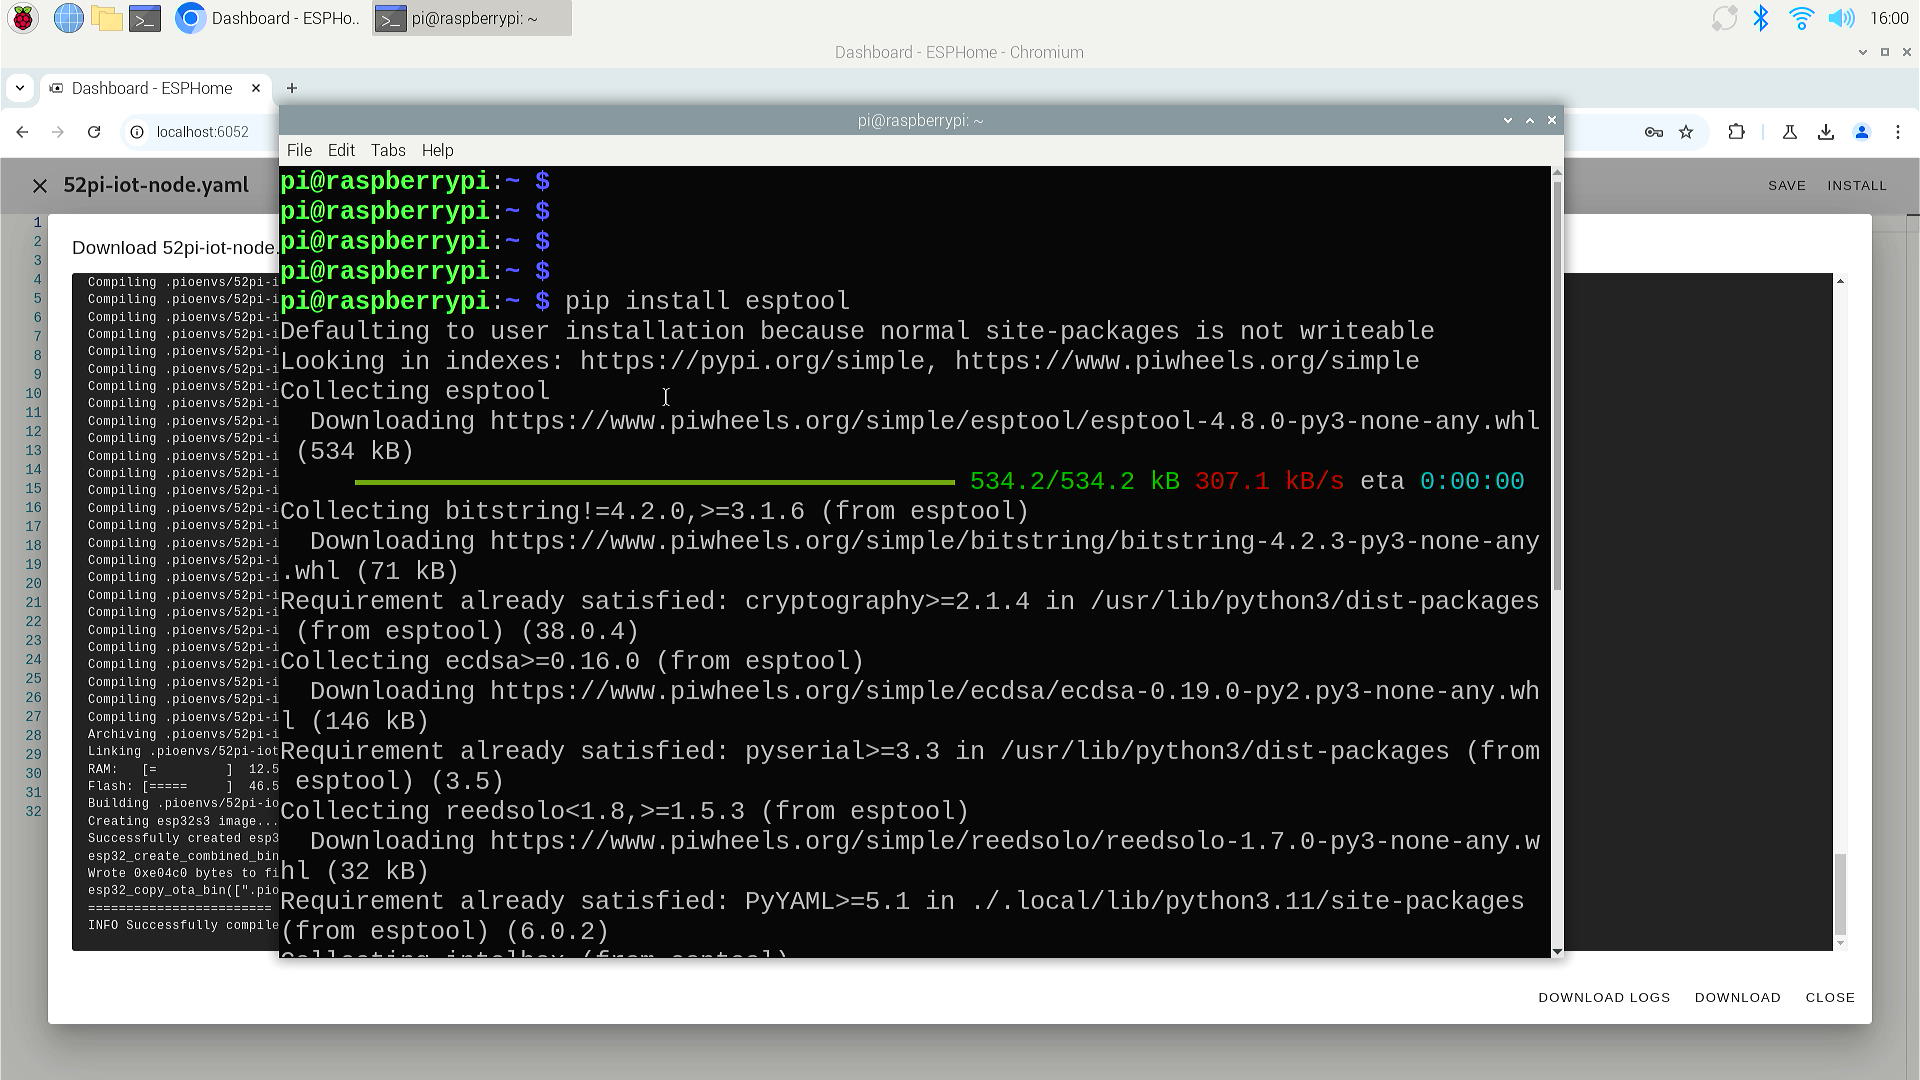The image size is (1920, 1080).
Task: Click the DOWNLOAD button for firmware
Action: point(1738,997)
